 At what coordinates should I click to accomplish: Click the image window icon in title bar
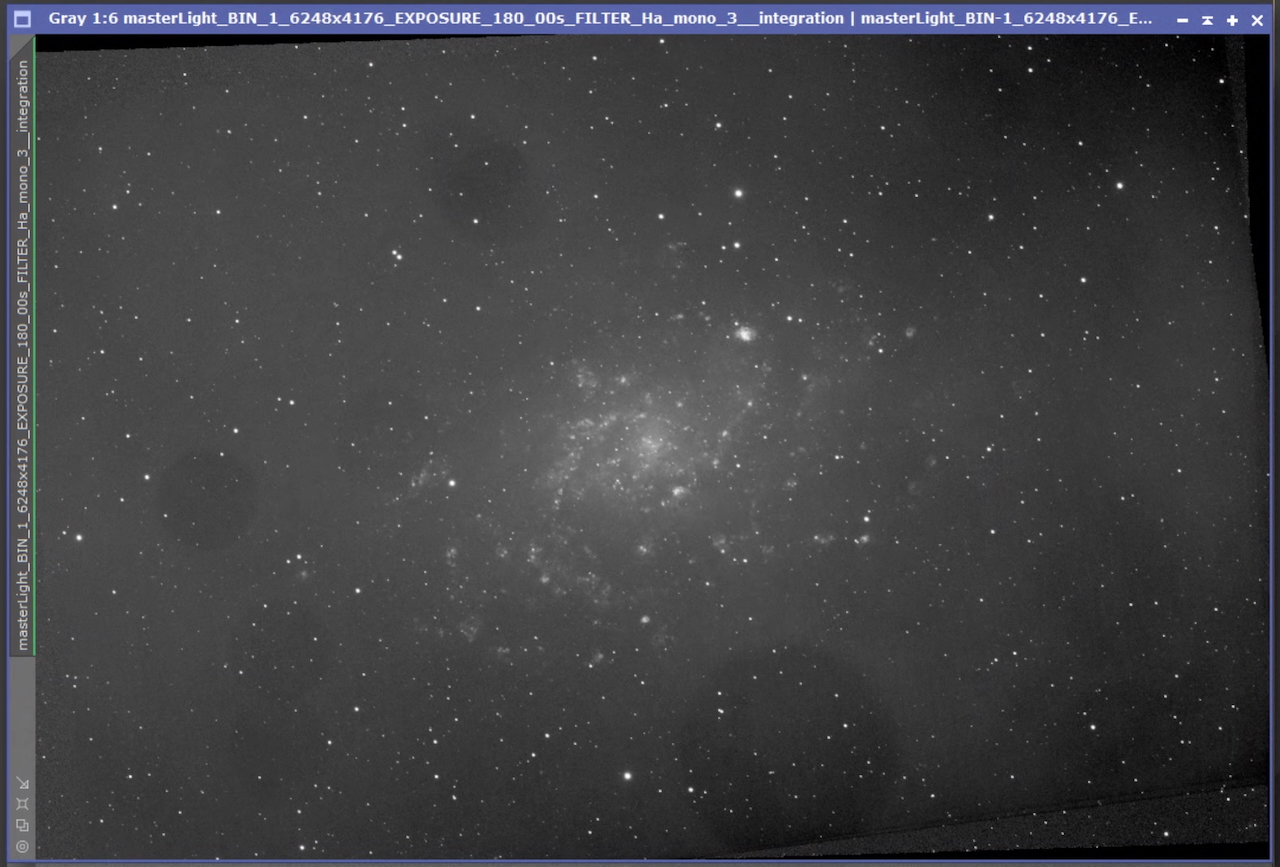coord(22,19)
